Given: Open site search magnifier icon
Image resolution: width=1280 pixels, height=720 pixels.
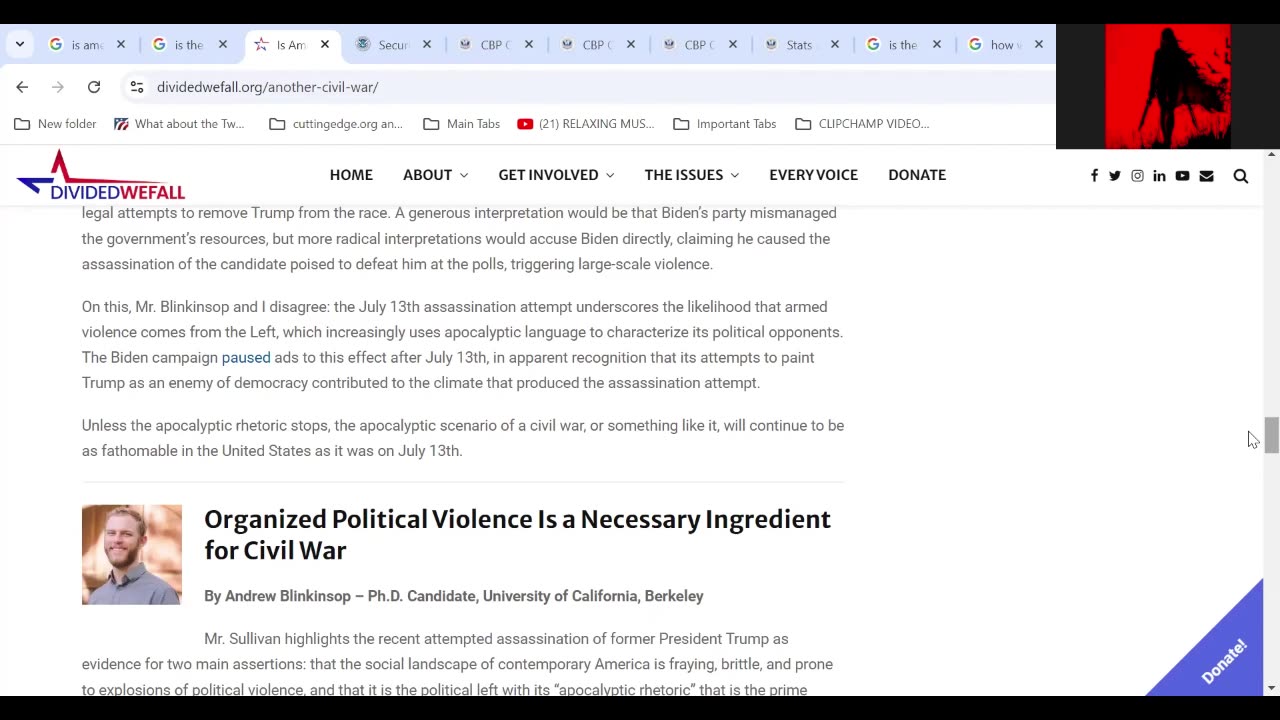Looking at the screenshot, I should (1241, 176).
